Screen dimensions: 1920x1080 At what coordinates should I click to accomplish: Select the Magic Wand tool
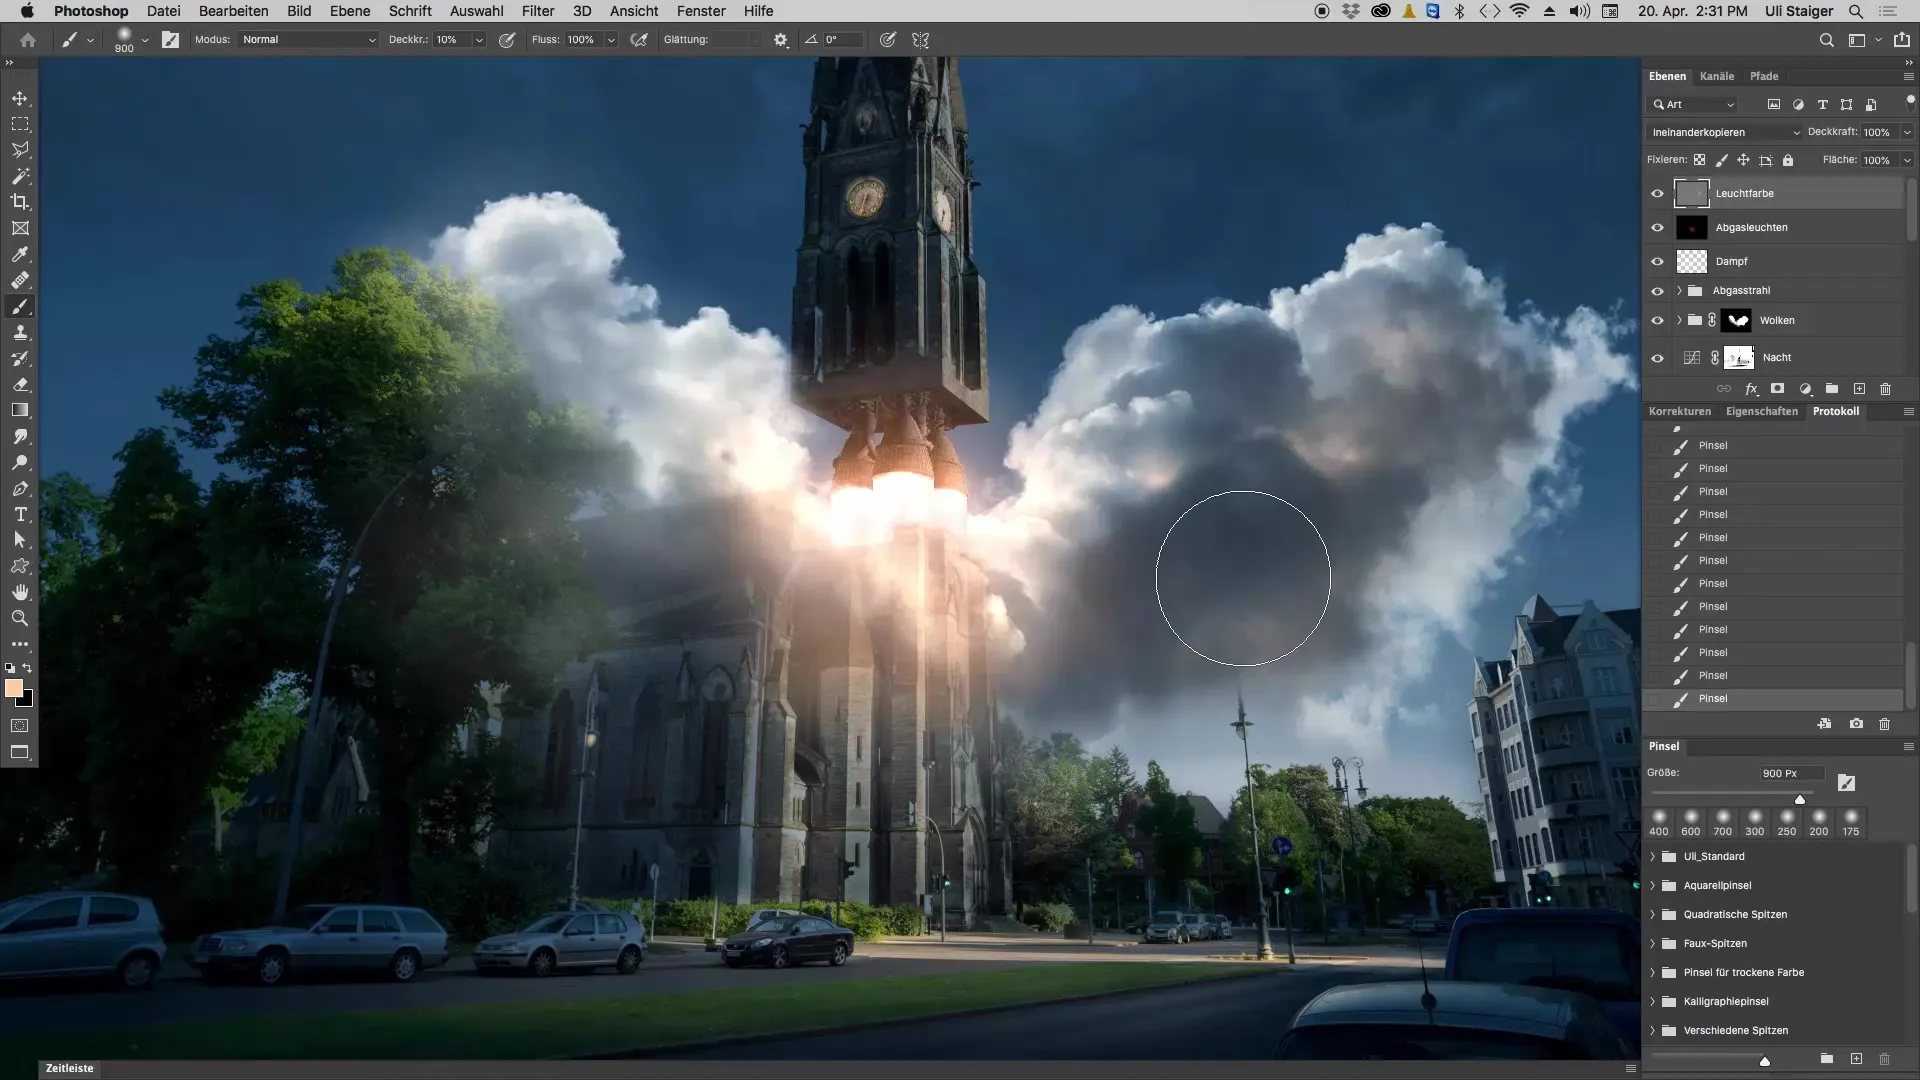(20, 176)
